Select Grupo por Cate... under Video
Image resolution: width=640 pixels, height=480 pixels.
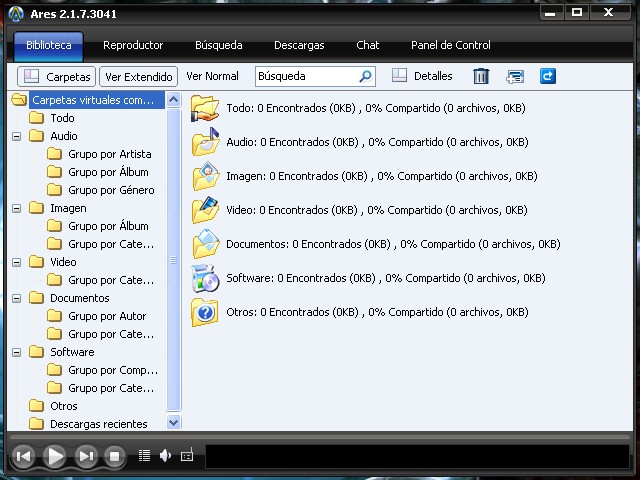[111, 280]
